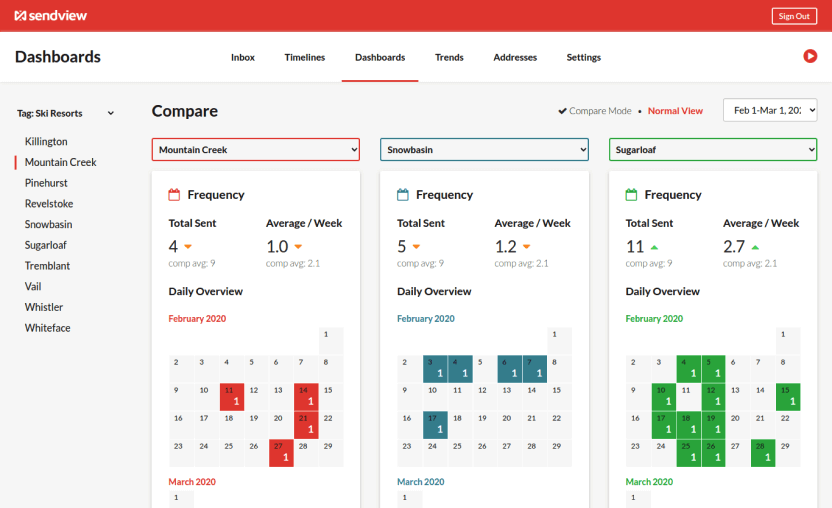Click Sugarloaf Total Sent up arrow
Viewport: 832px width, 508px height.
[654, 247]
